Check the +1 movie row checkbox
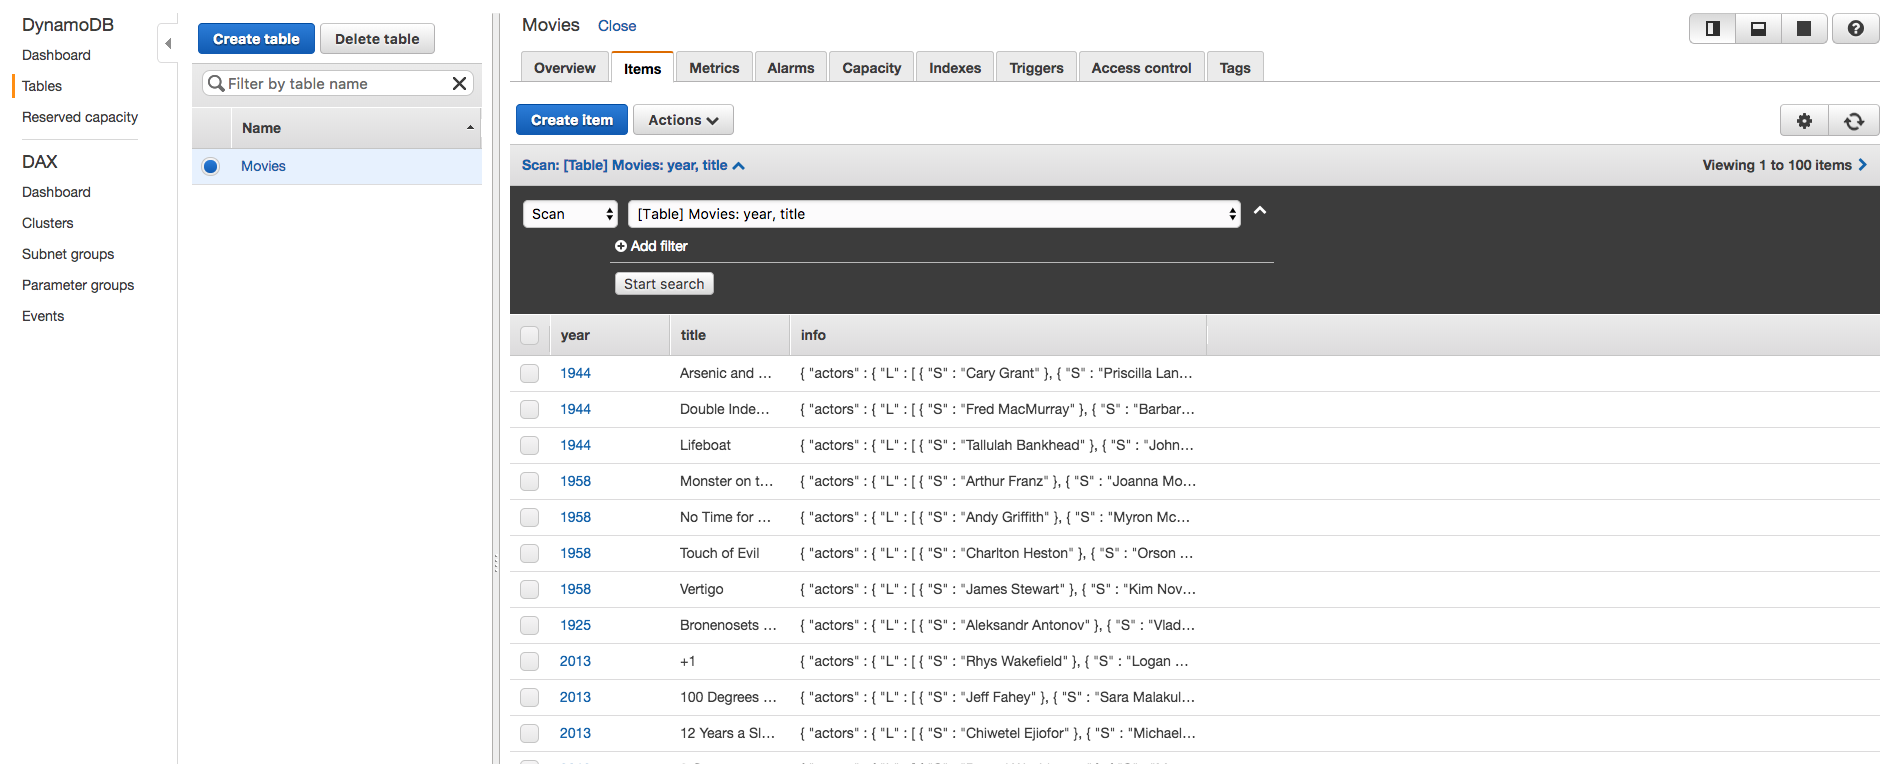Screen dimensions: 1890x764 [530, 662]
